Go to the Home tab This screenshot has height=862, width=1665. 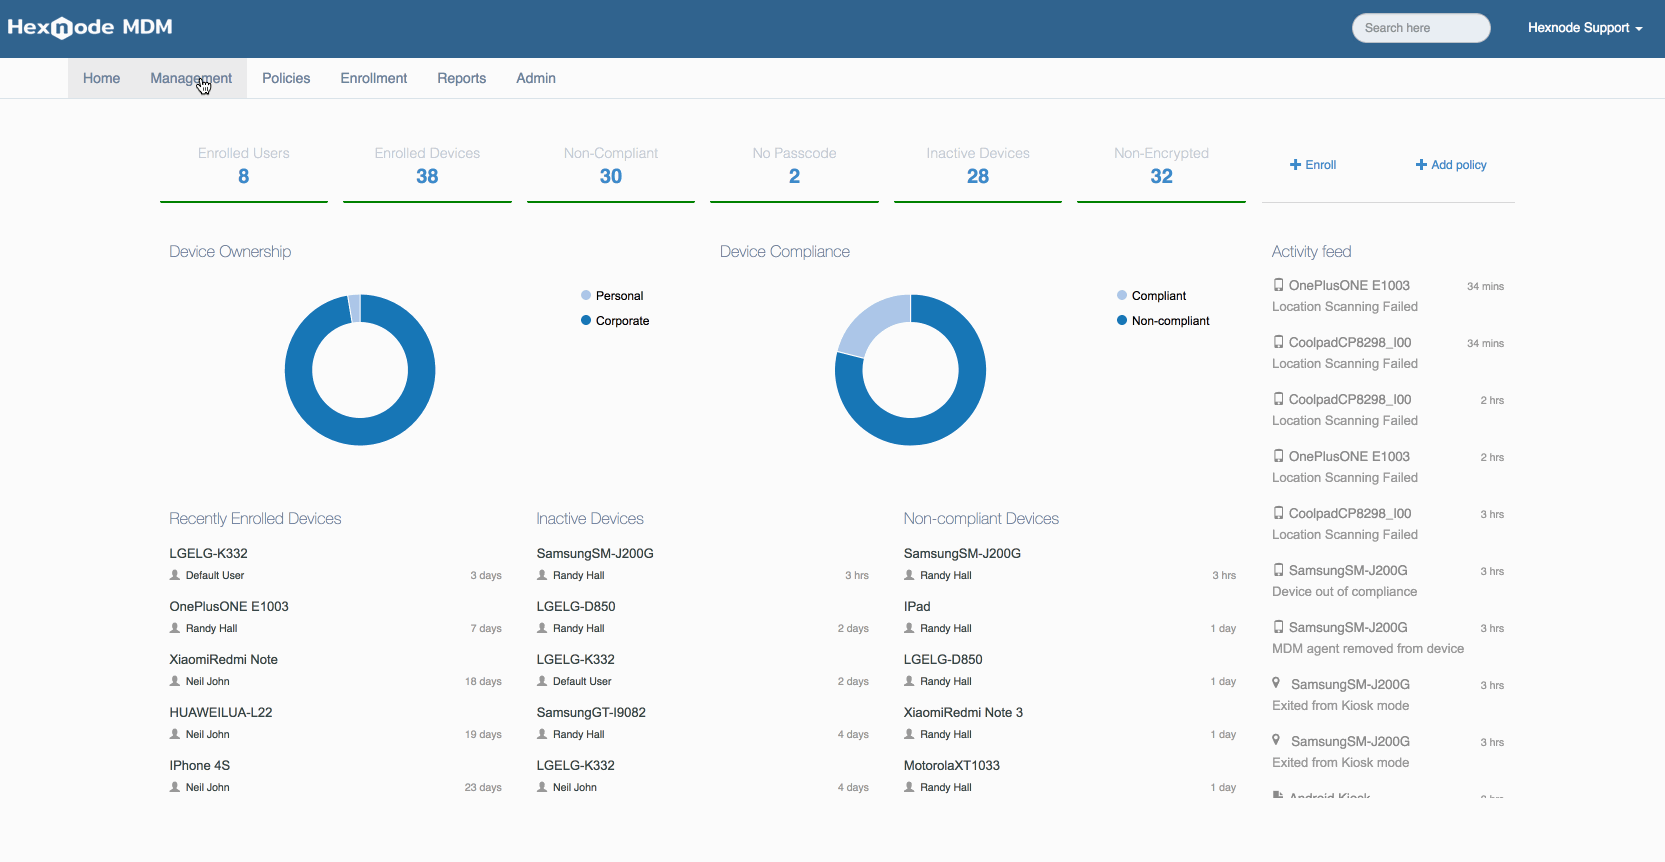pyautogui.click(x=101, y=78)
